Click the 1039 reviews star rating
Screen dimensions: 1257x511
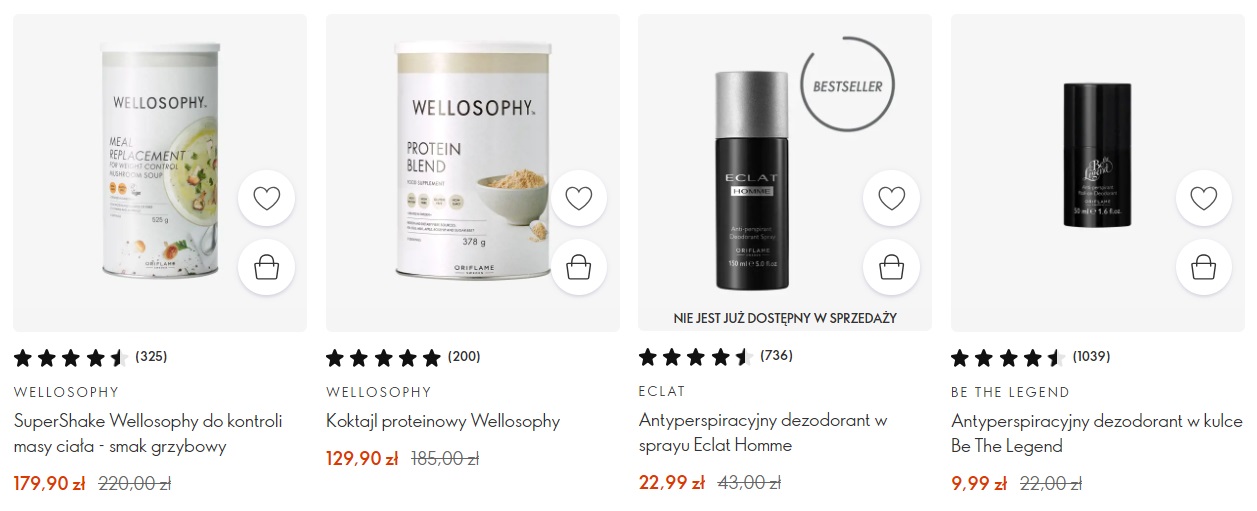pyautogui.click(x=1031, y=357)
